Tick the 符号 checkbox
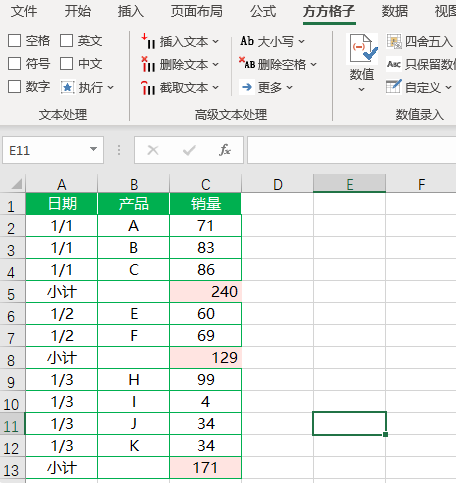This screenshot has width=461, height=490. pyautogui.click(x=14, y=63)
